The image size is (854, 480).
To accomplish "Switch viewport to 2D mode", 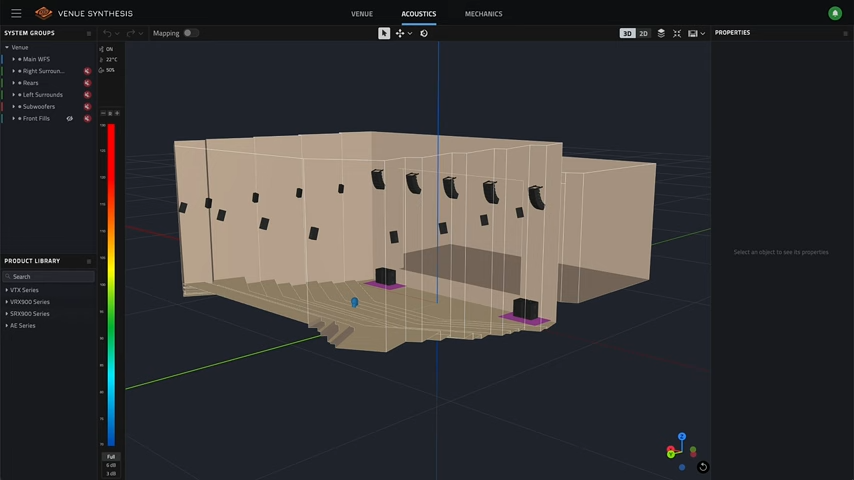I will click(x=643, y=33).
